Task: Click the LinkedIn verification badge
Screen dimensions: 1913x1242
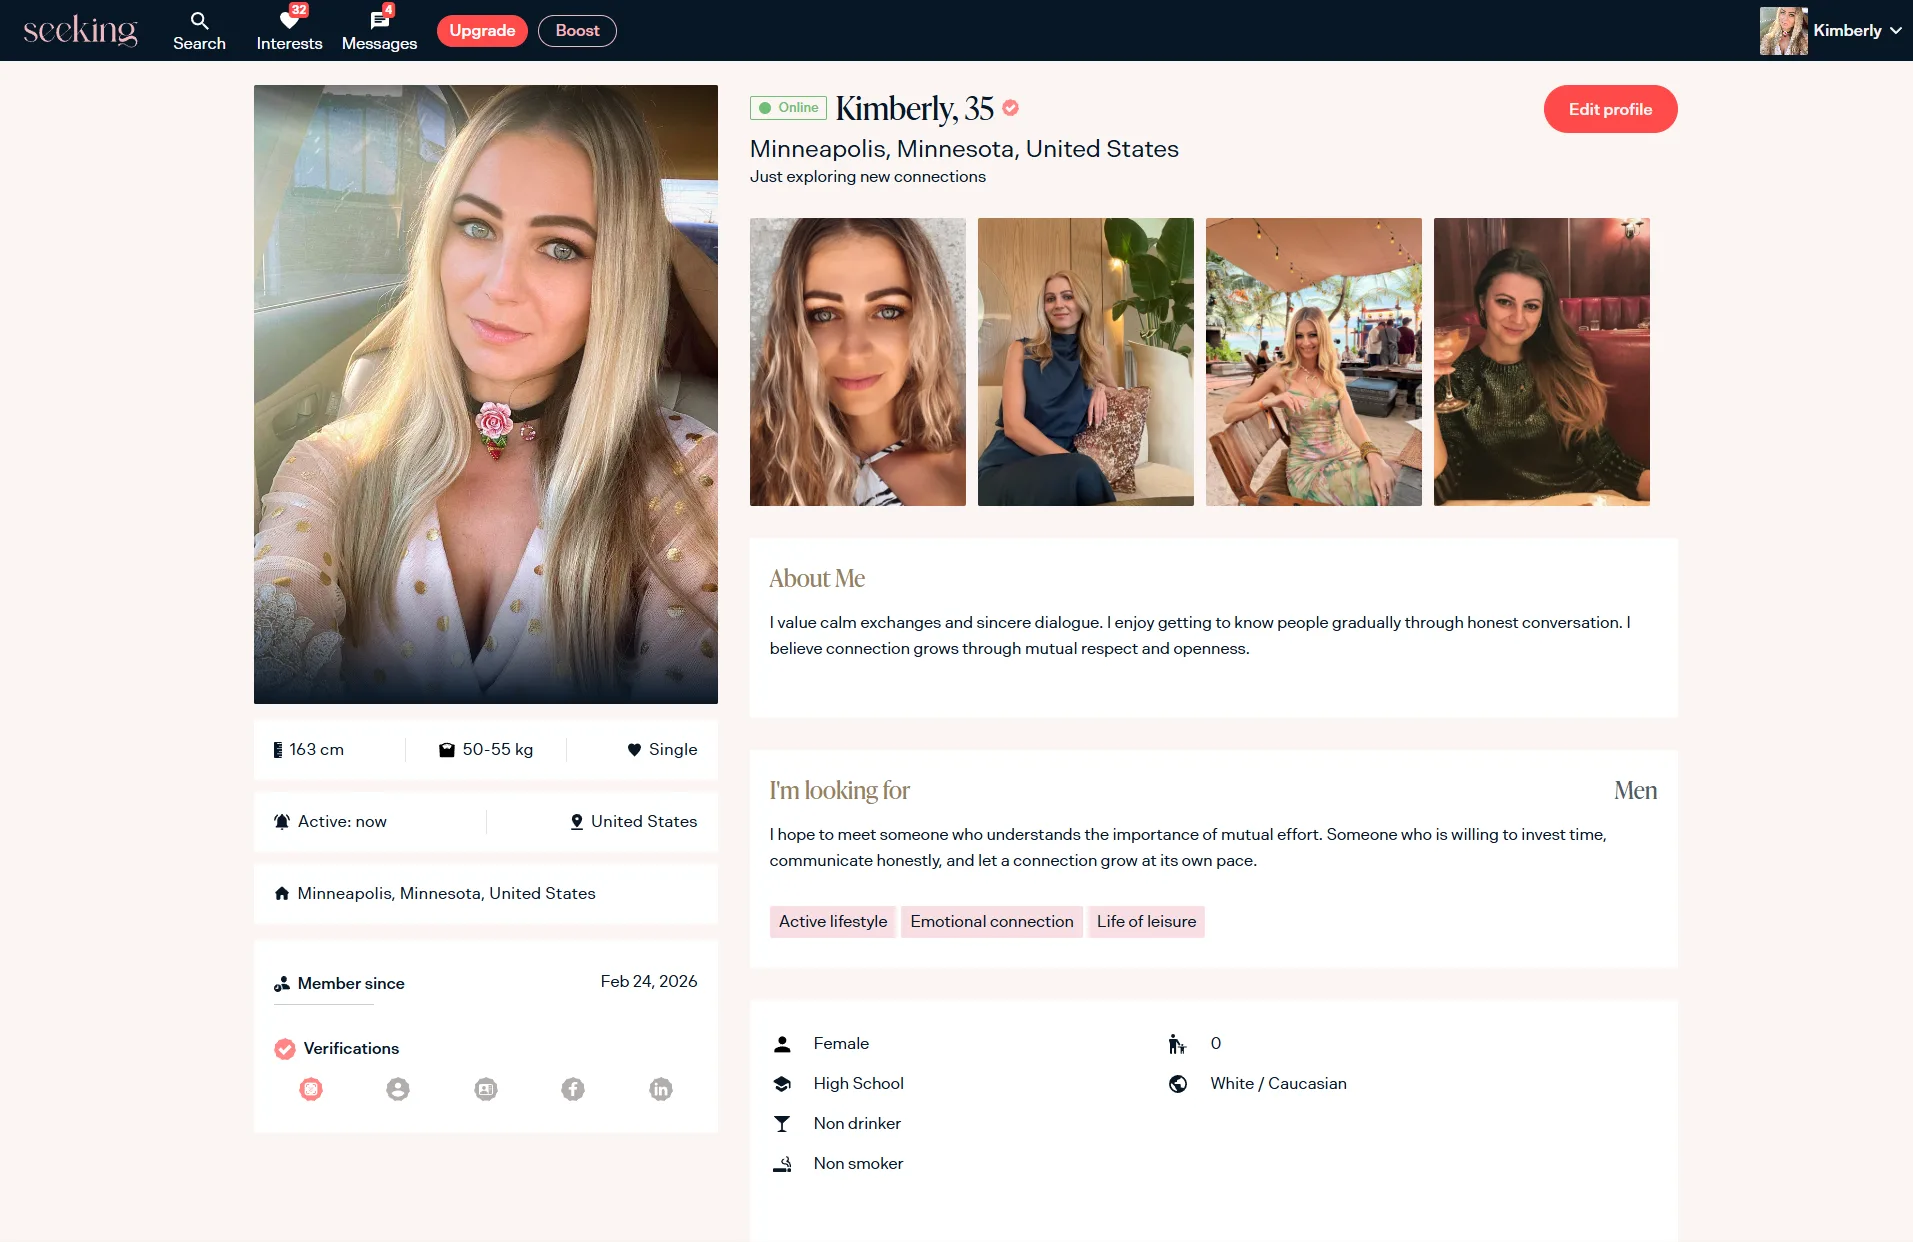Action: pos(661,1089)
